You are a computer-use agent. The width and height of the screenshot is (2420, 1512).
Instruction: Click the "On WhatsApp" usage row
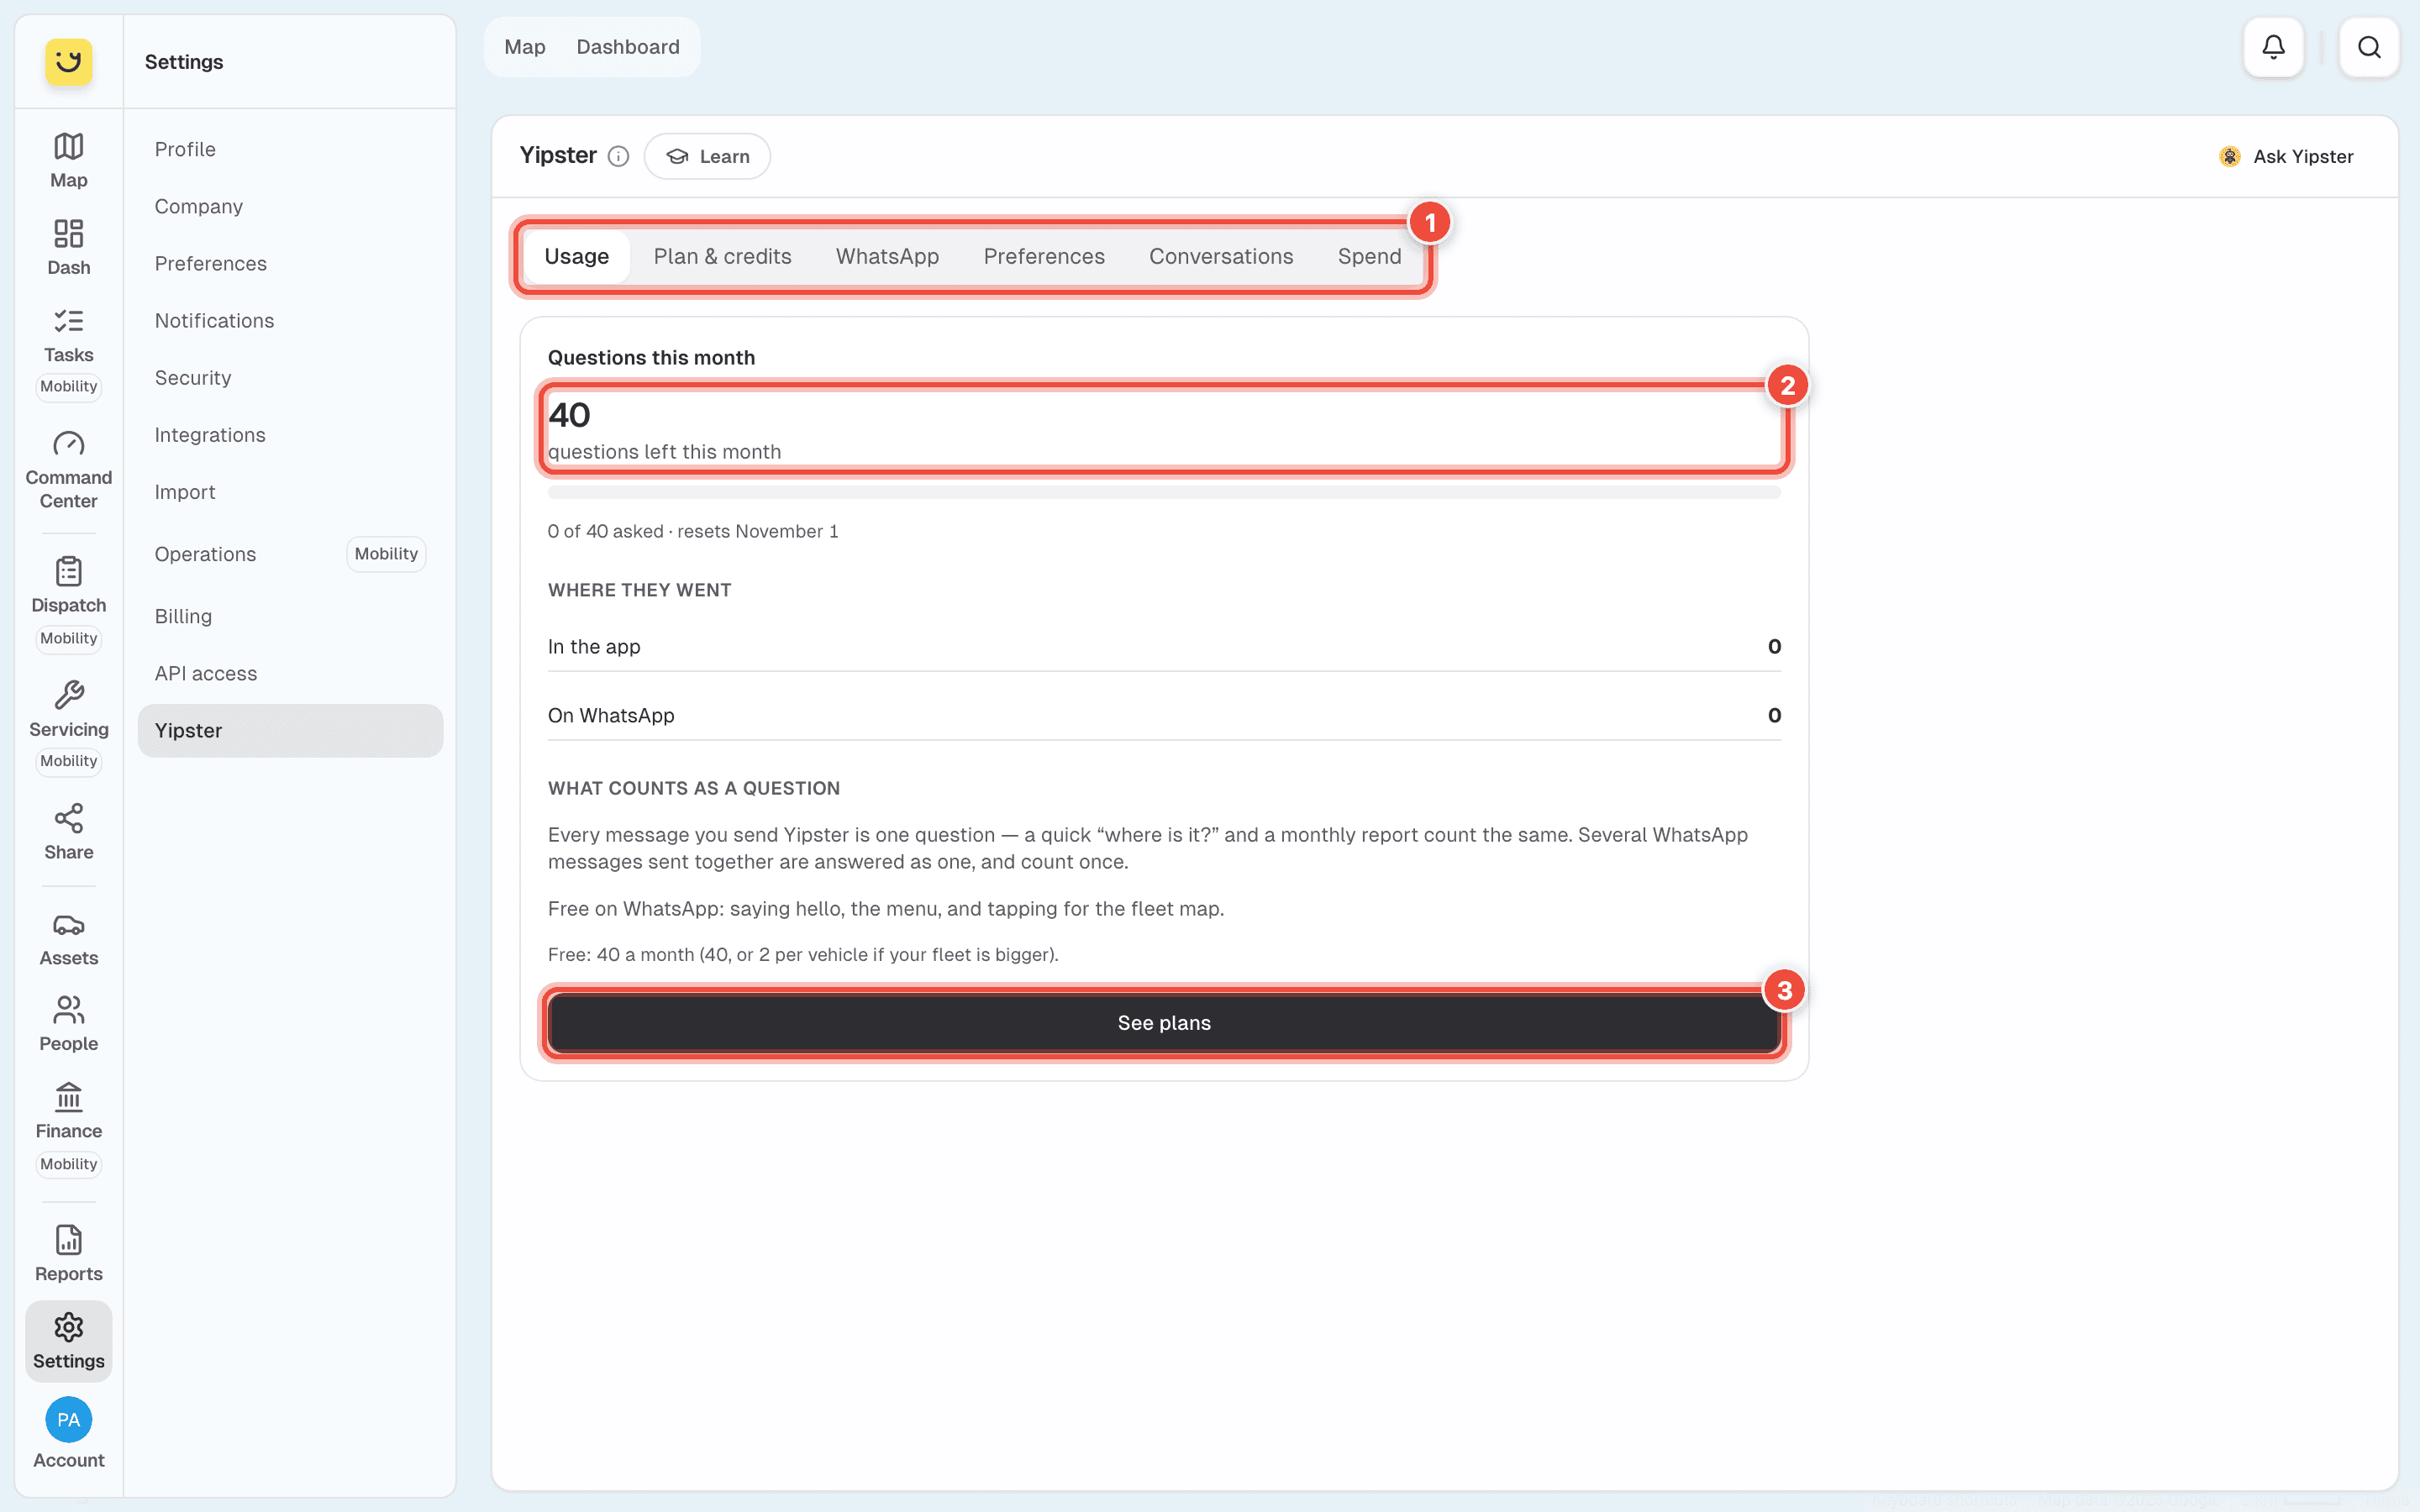click(1164, 715)
